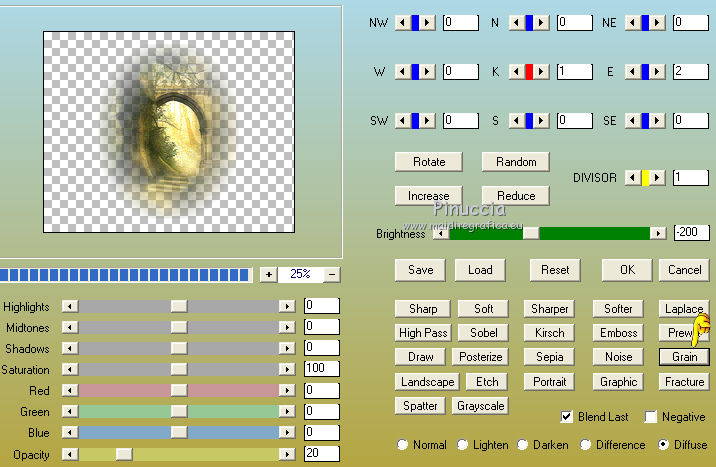Screen dimensions: 716x467
Task: Click the Midtones slider thumb
Action: tap(179, 327)
